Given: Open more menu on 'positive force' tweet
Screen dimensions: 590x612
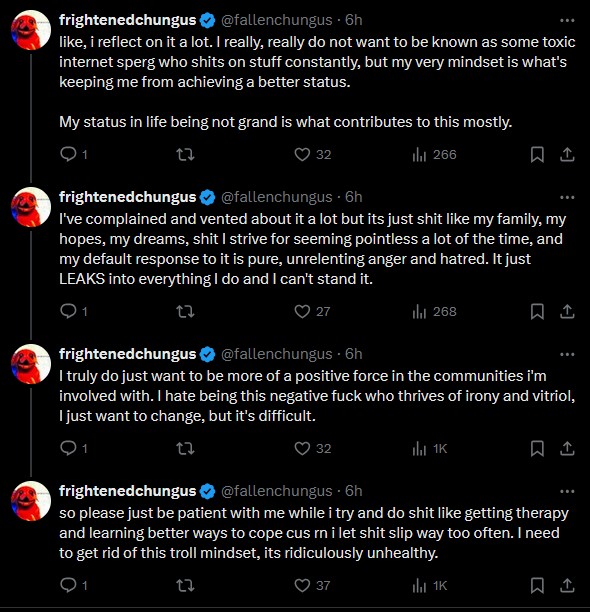Looking at the screenshot, I should [567, 354].
